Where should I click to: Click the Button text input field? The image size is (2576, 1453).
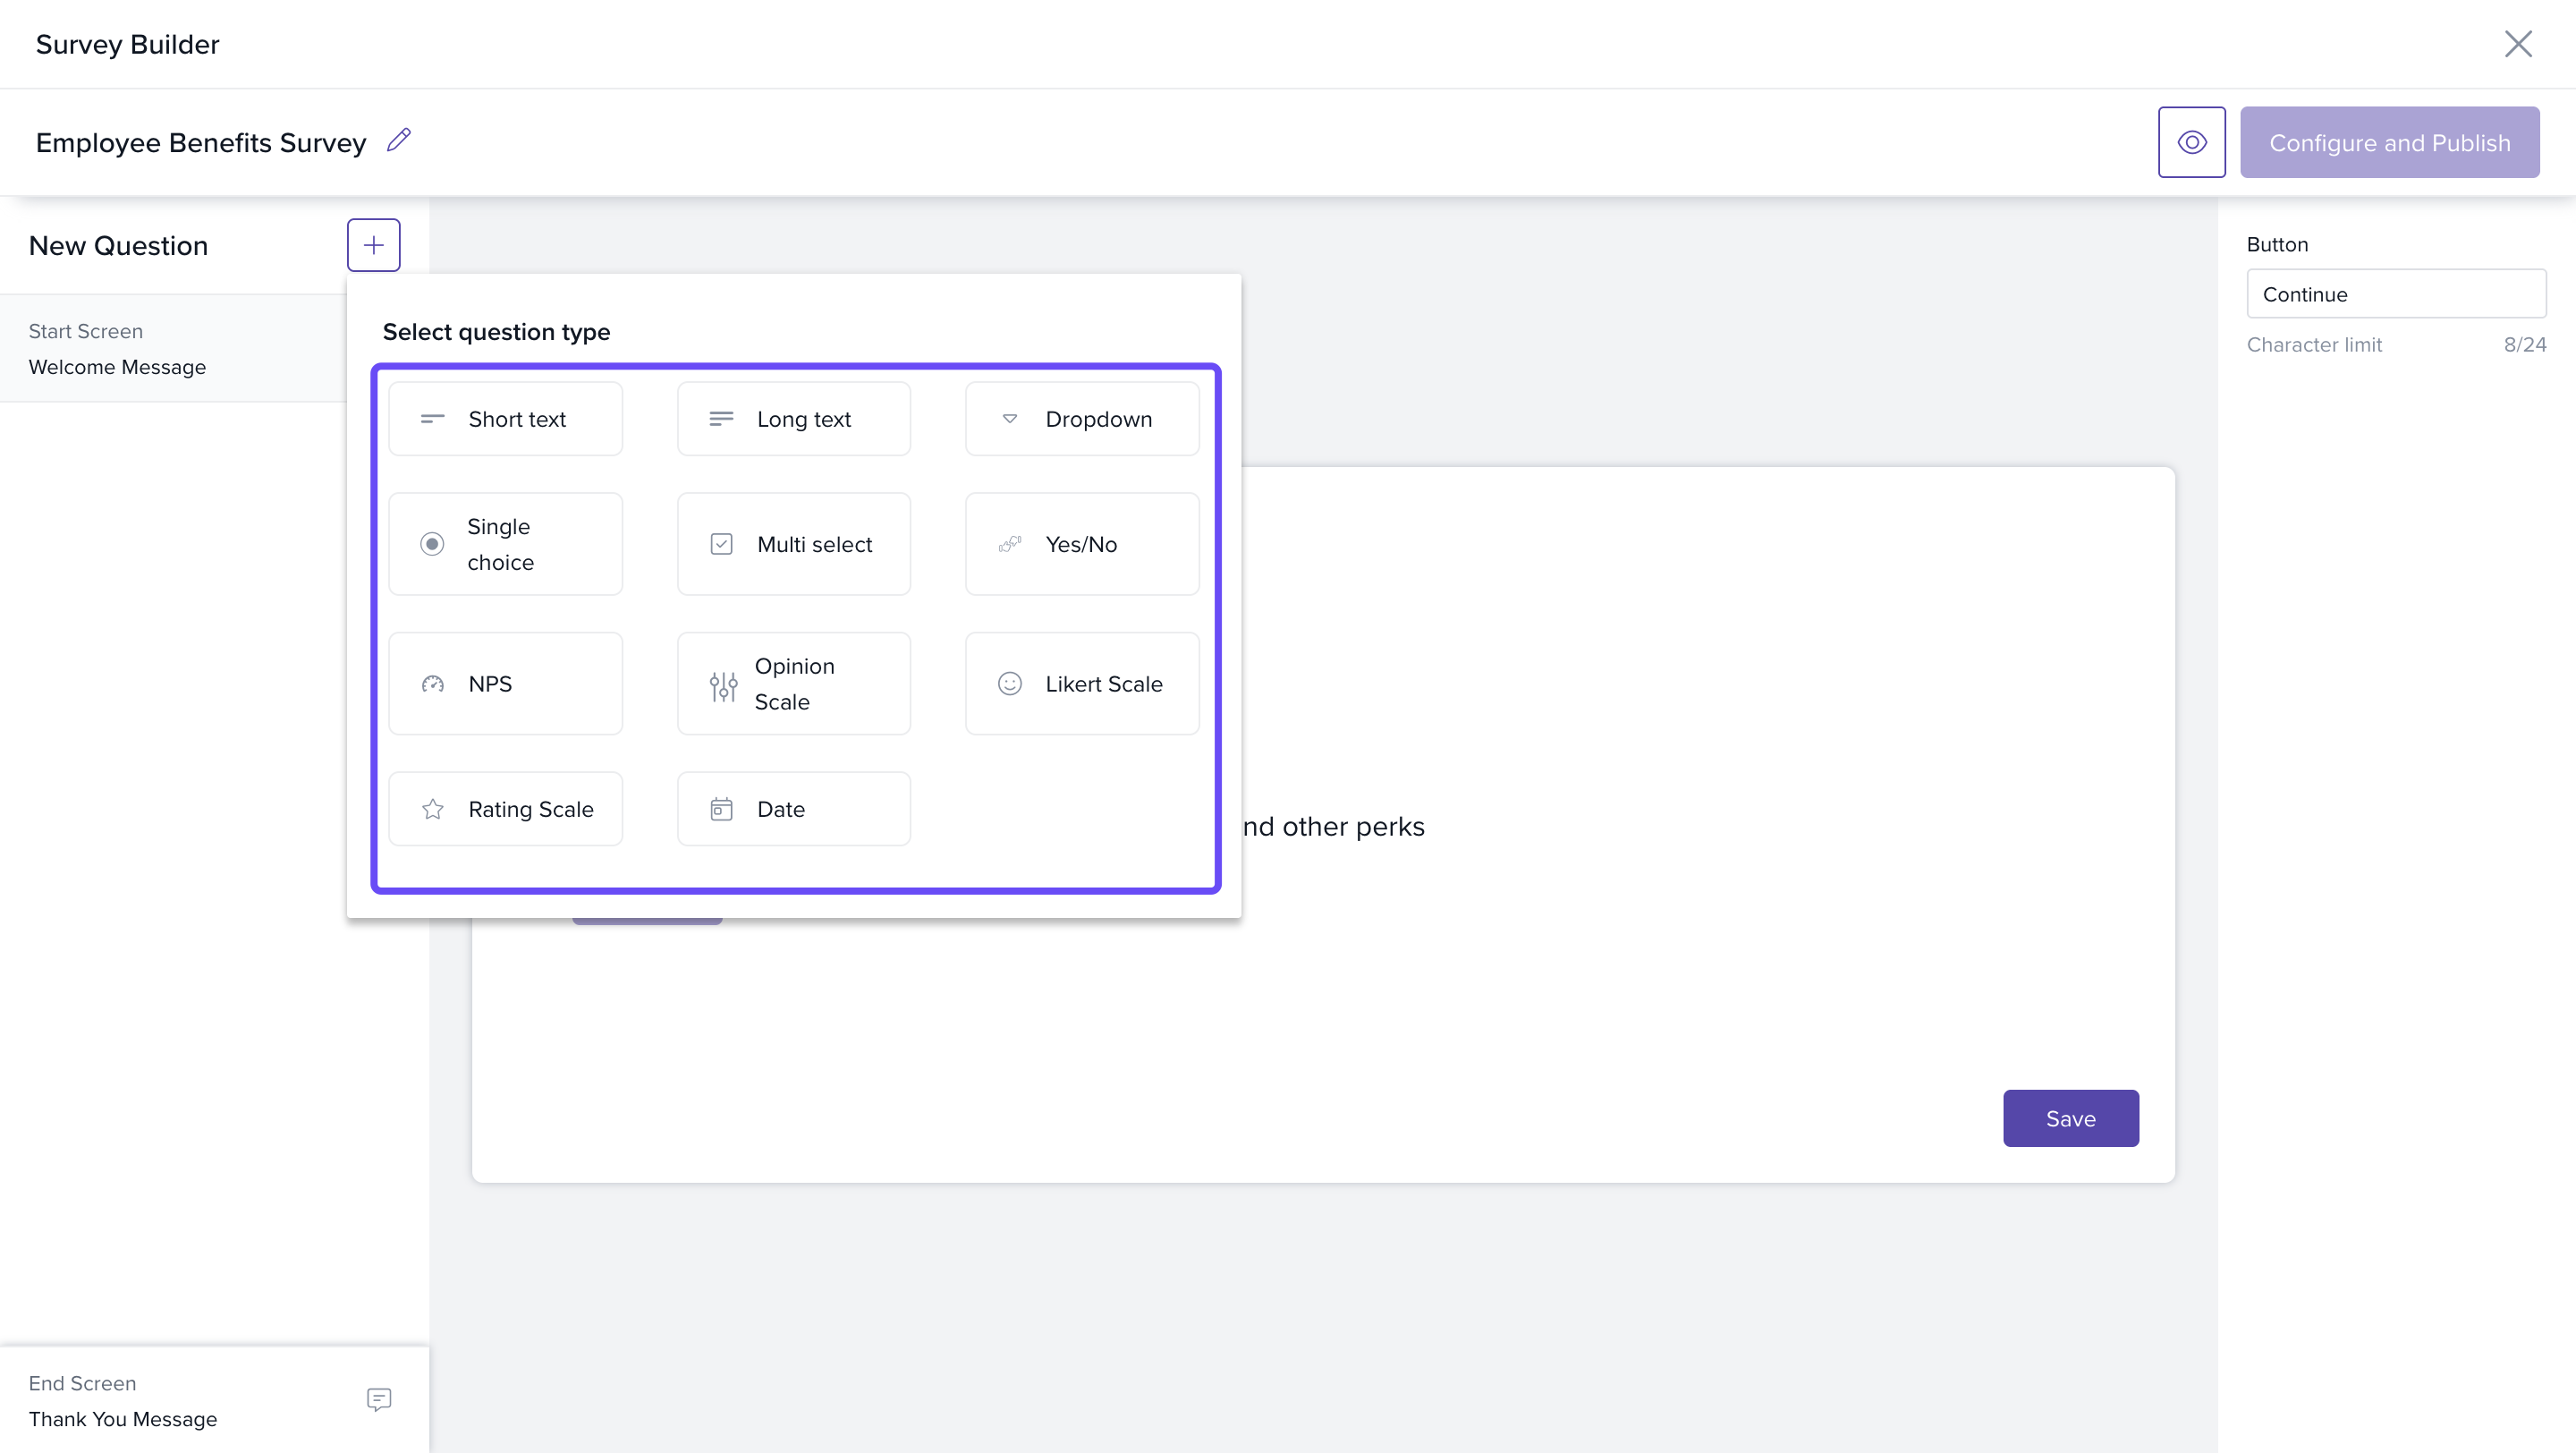pos(2395,294)
